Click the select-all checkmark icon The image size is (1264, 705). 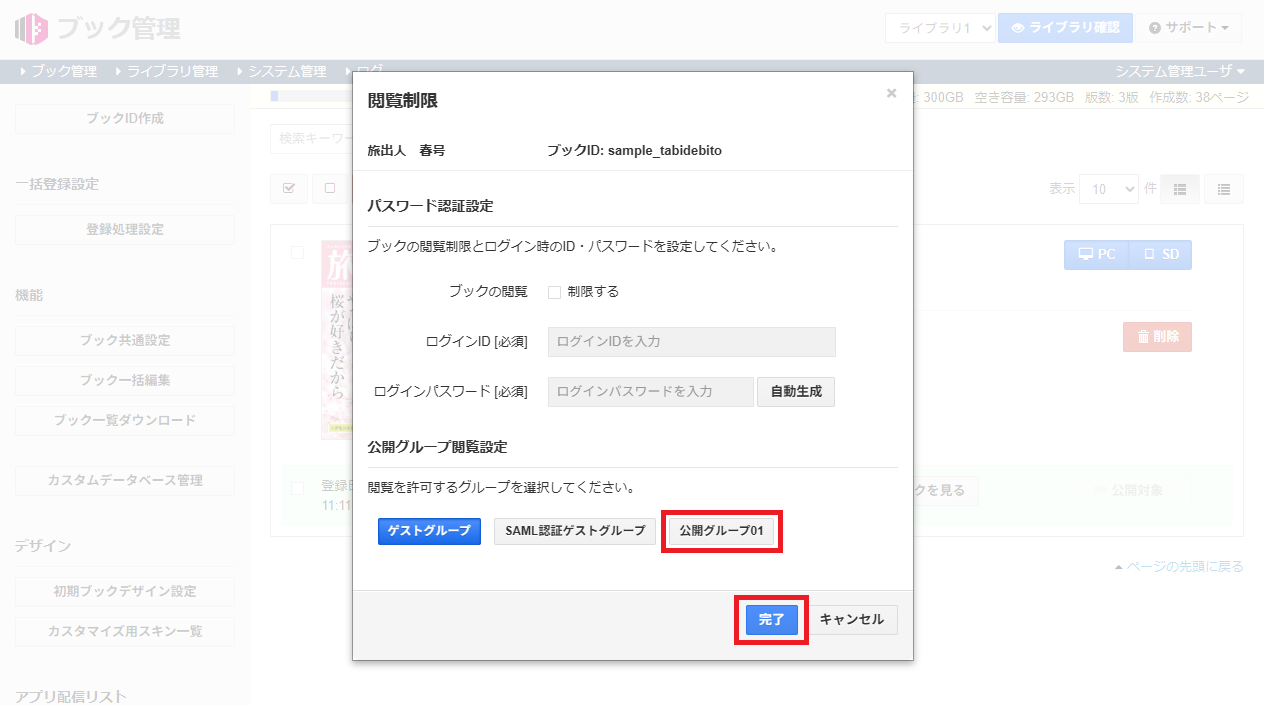(289, 189)
